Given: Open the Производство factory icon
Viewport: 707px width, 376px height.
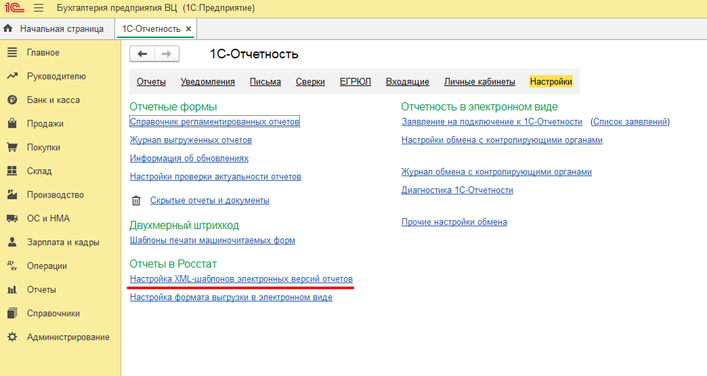Looking at the screenshot, I should (x=12, y=195).
